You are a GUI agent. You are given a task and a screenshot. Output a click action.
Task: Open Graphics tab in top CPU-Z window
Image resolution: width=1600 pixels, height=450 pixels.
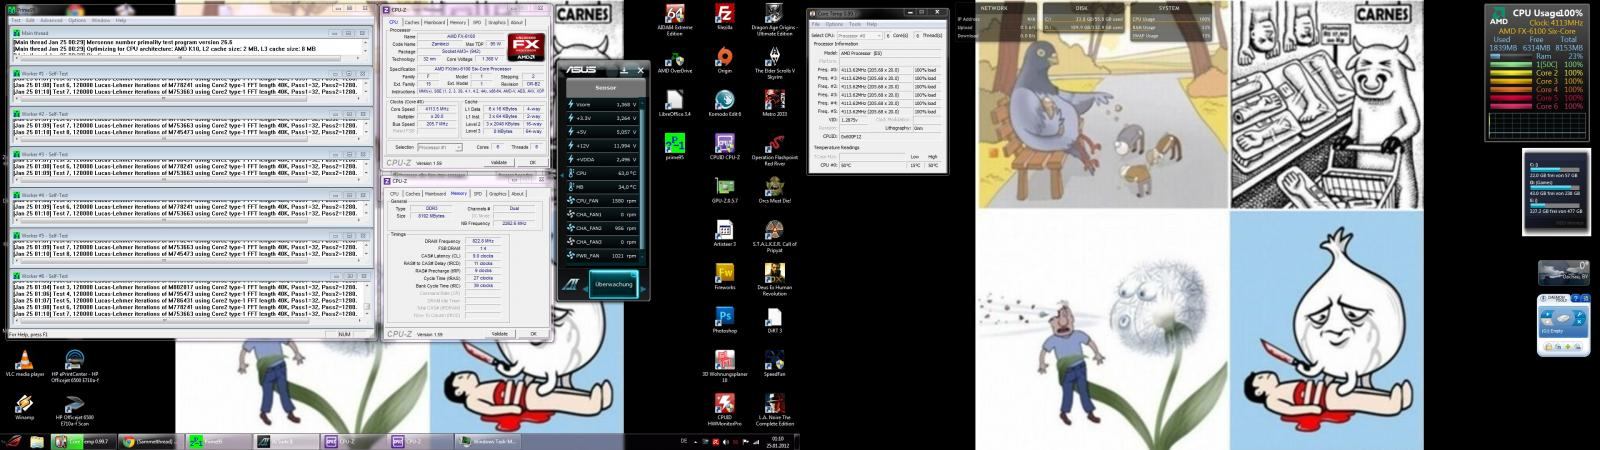click(x=496, y=22)
